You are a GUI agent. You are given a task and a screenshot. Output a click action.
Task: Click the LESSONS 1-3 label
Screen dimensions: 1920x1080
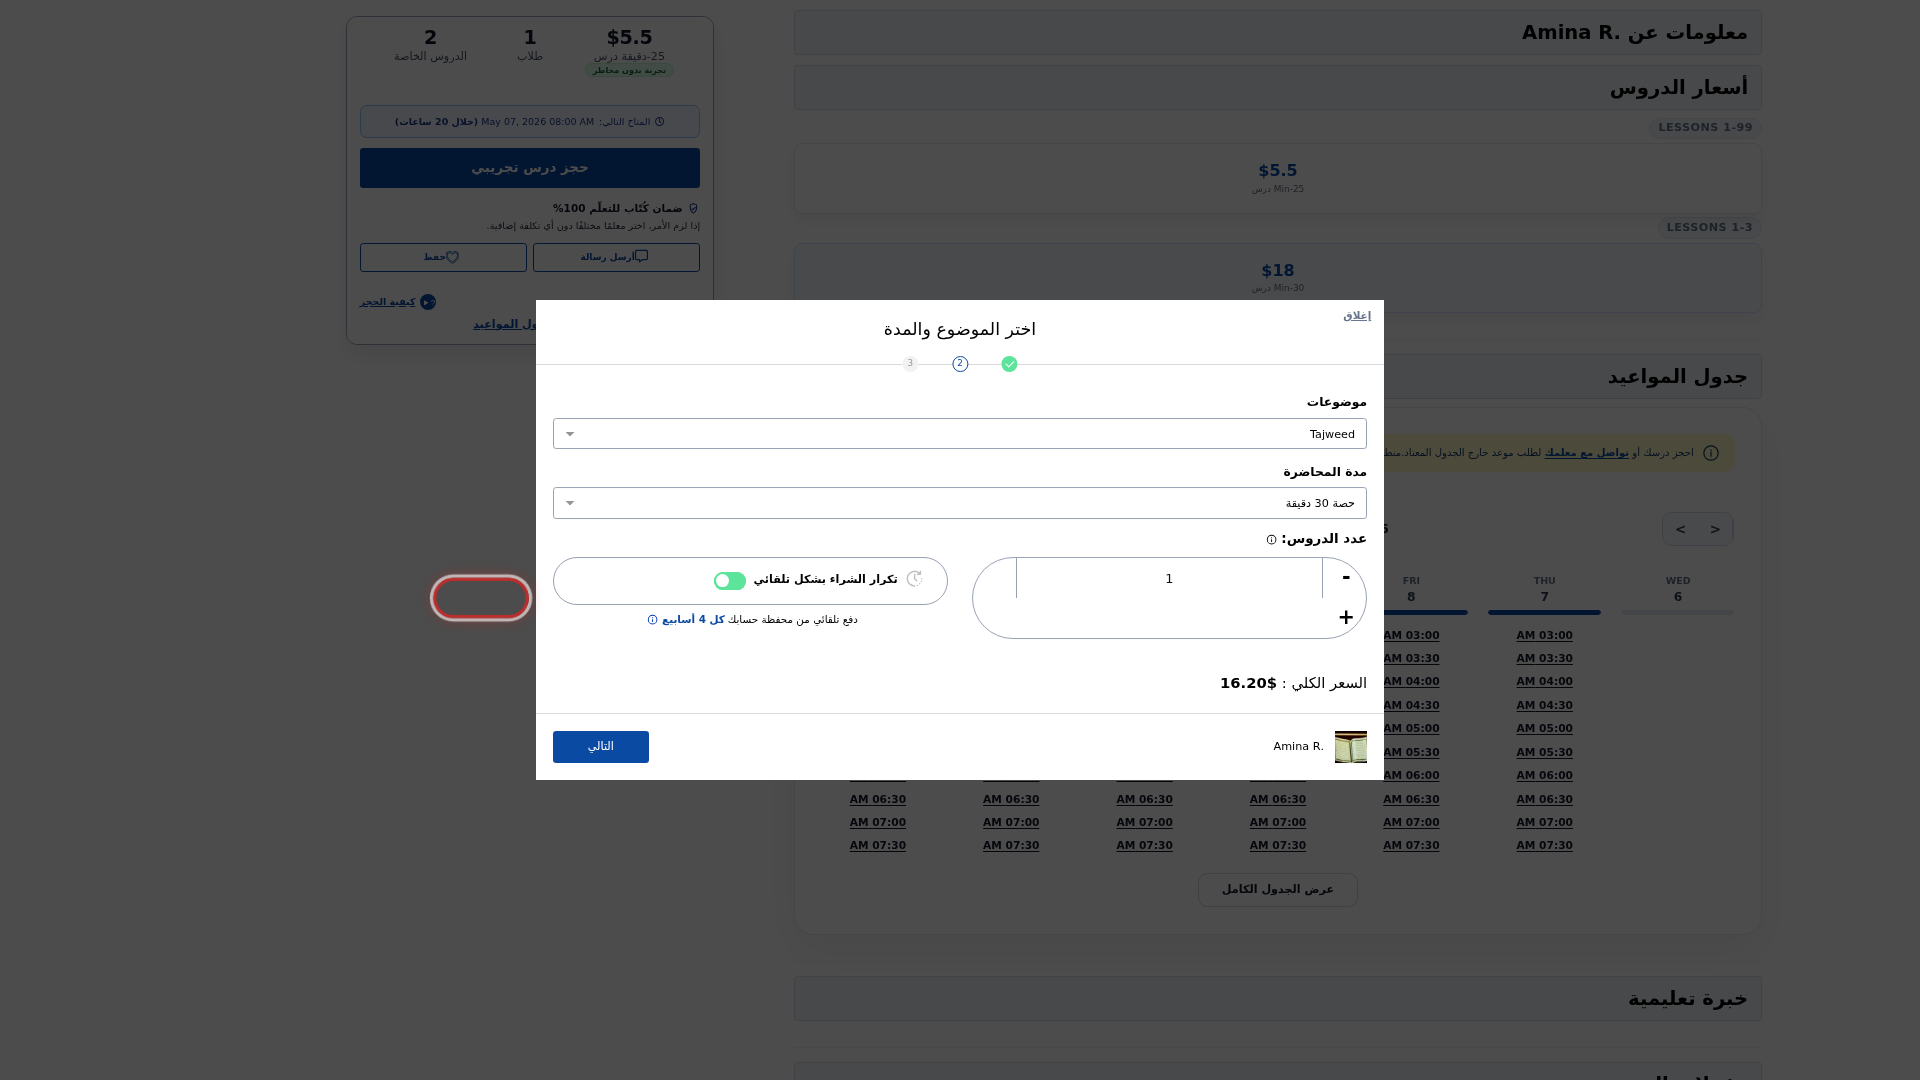pyautogui.click(x=1709, y=228)
